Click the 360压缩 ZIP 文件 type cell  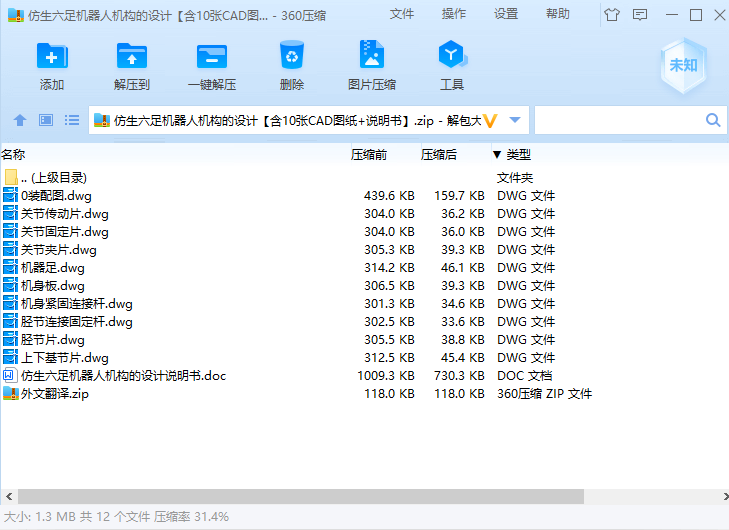pos(544,394)
